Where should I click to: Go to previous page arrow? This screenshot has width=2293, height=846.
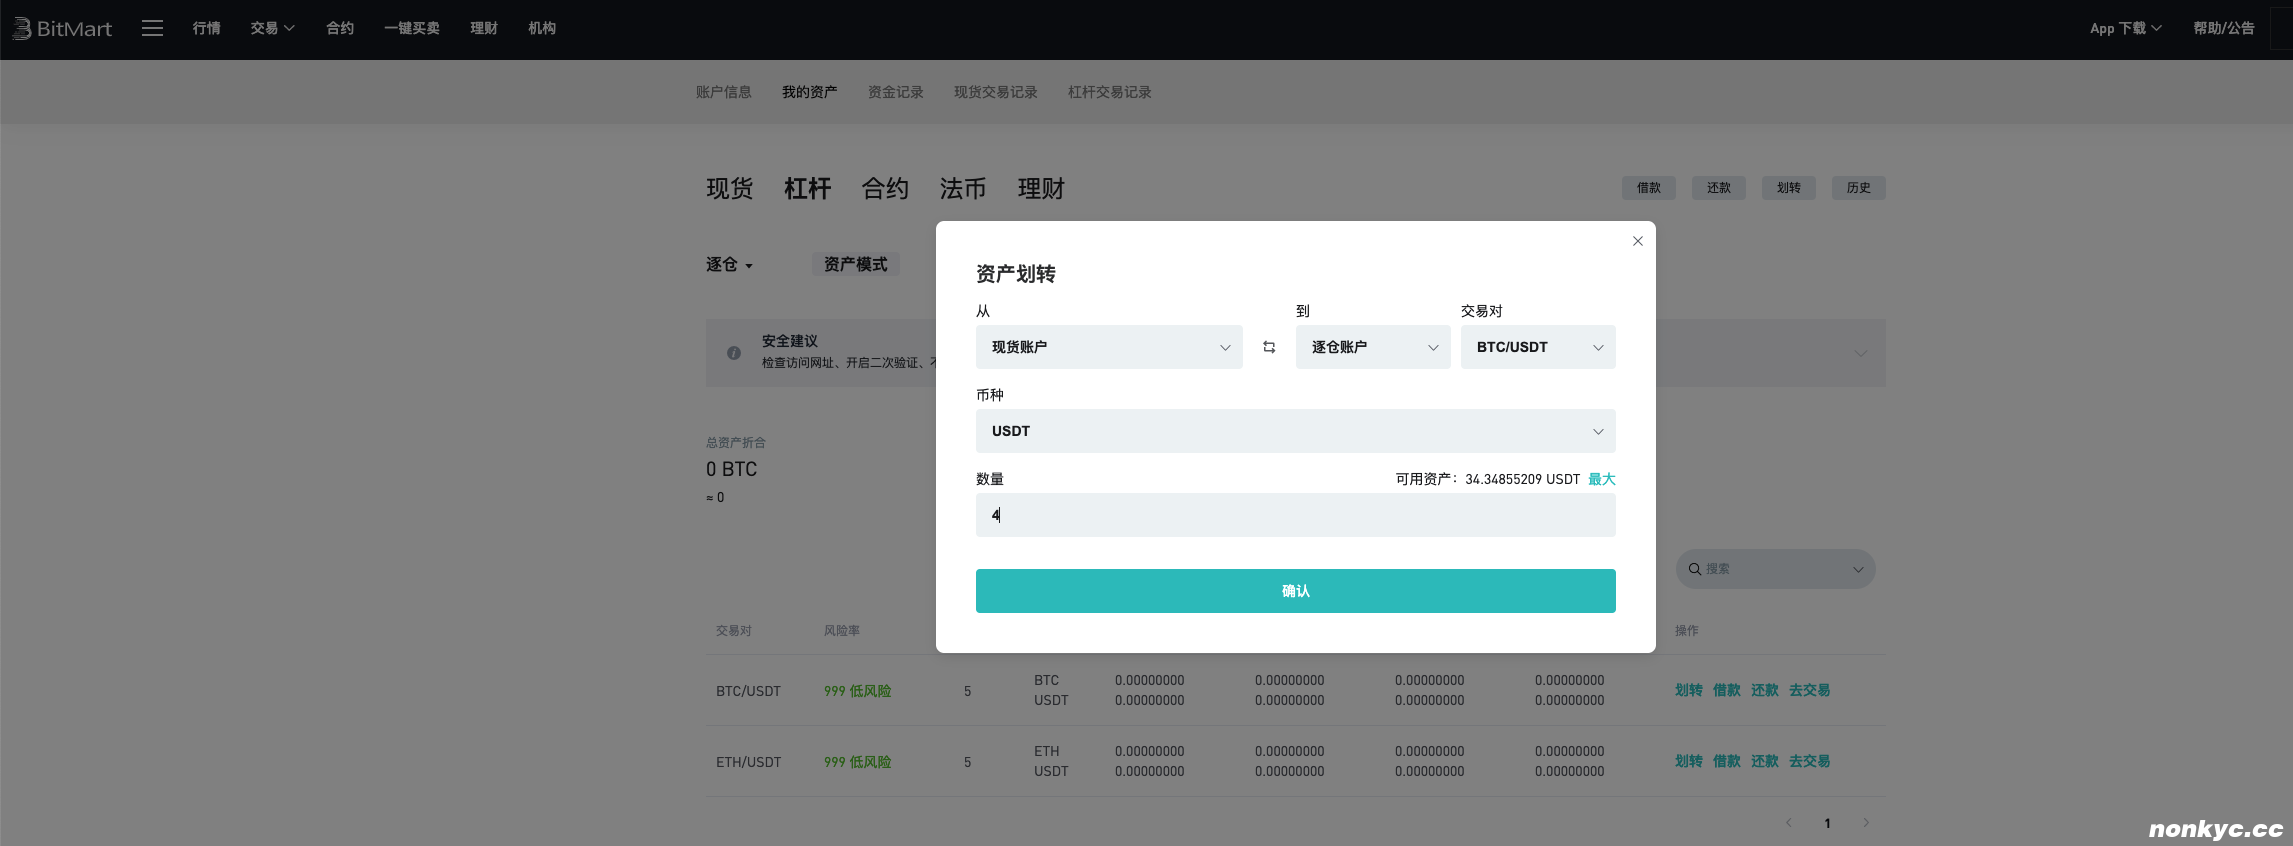click(x=1789, y=823)
